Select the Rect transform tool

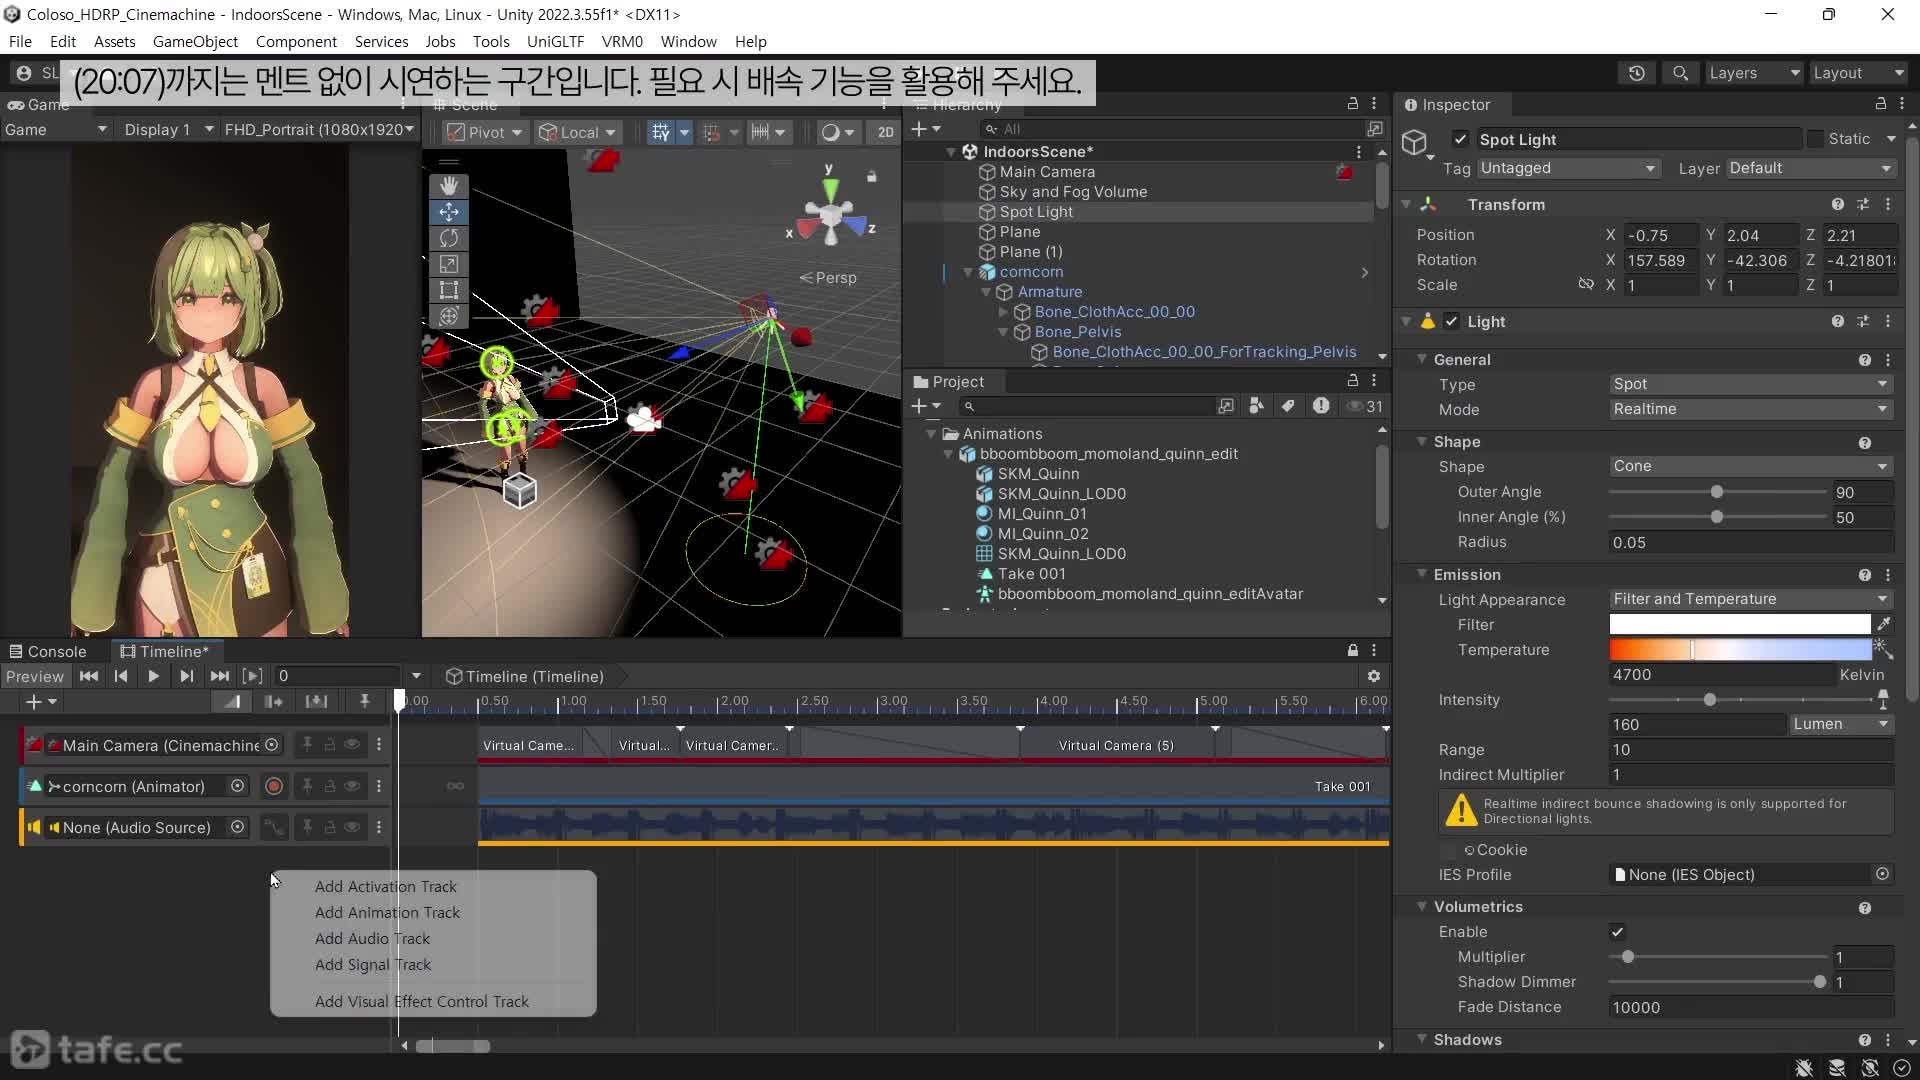pos(449,290)
